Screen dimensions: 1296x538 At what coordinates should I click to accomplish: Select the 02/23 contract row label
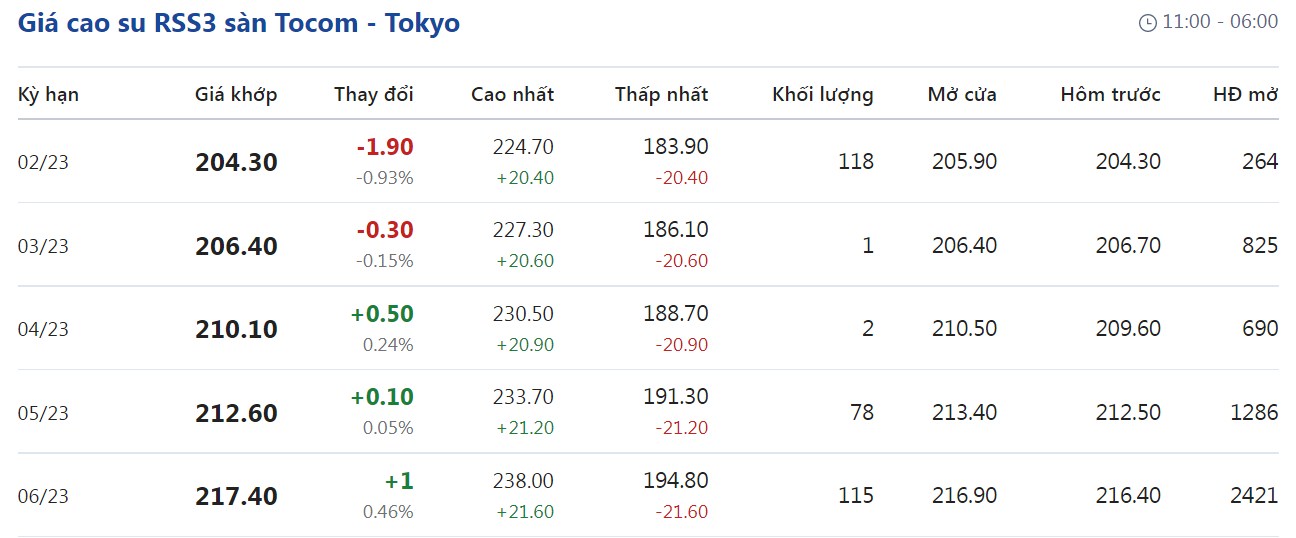click(43, 162)
